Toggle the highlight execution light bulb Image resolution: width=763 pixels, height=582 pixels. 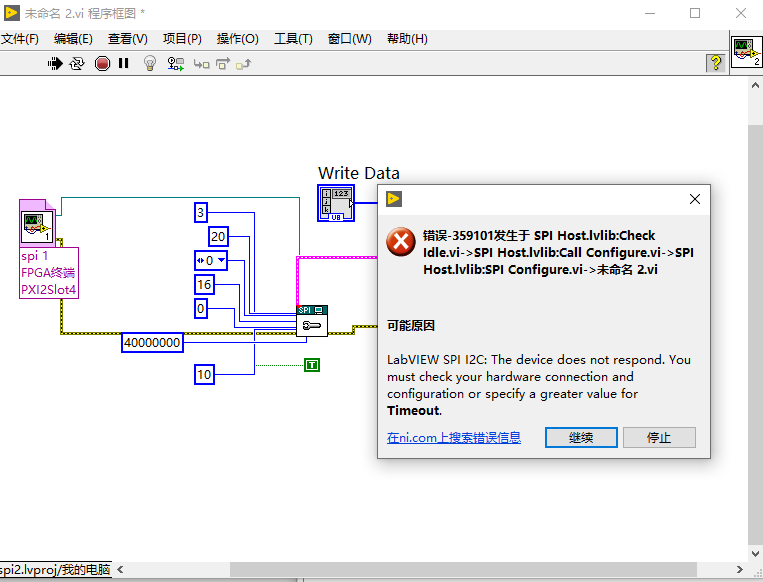(x=150, y=63)
